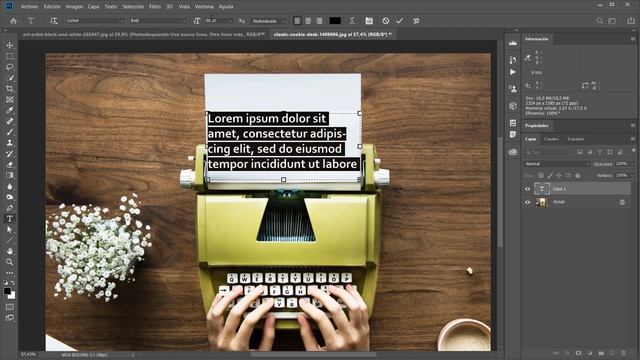Open the font style Bold dropdown
The image size is (640, 360).
pos(158,21)
